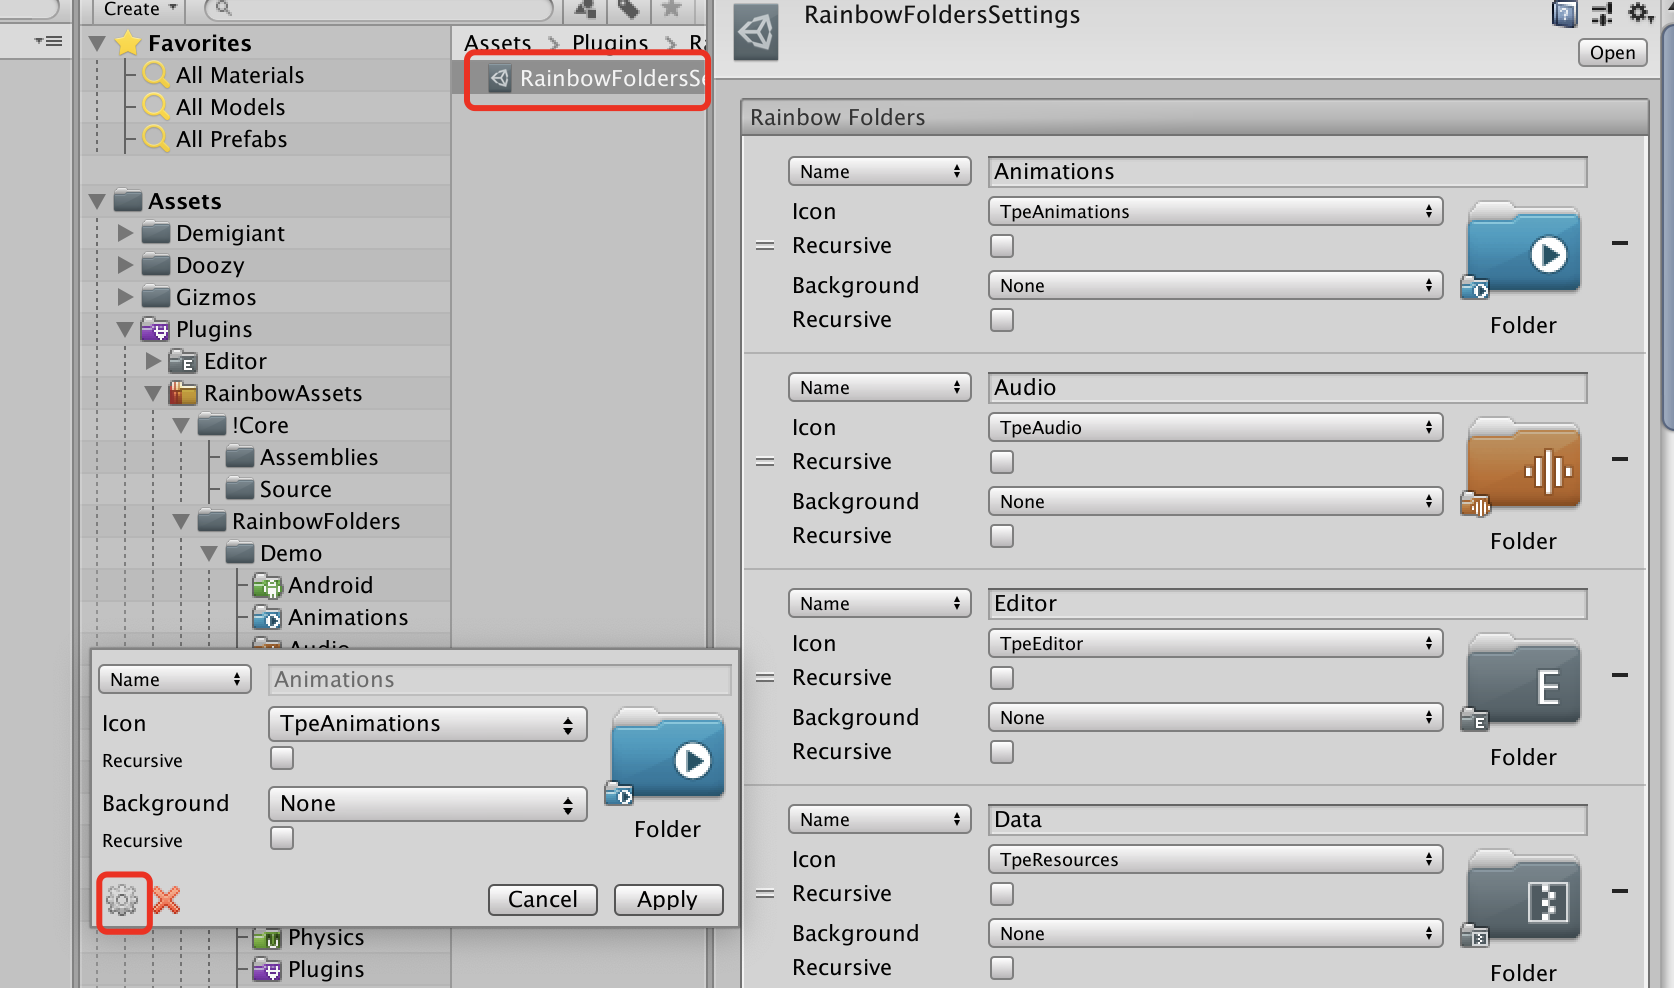Open the Name key dropdown for Audio entry
Image resolution: width=1674 pixels, height=988 pixels.
(880, 387)
